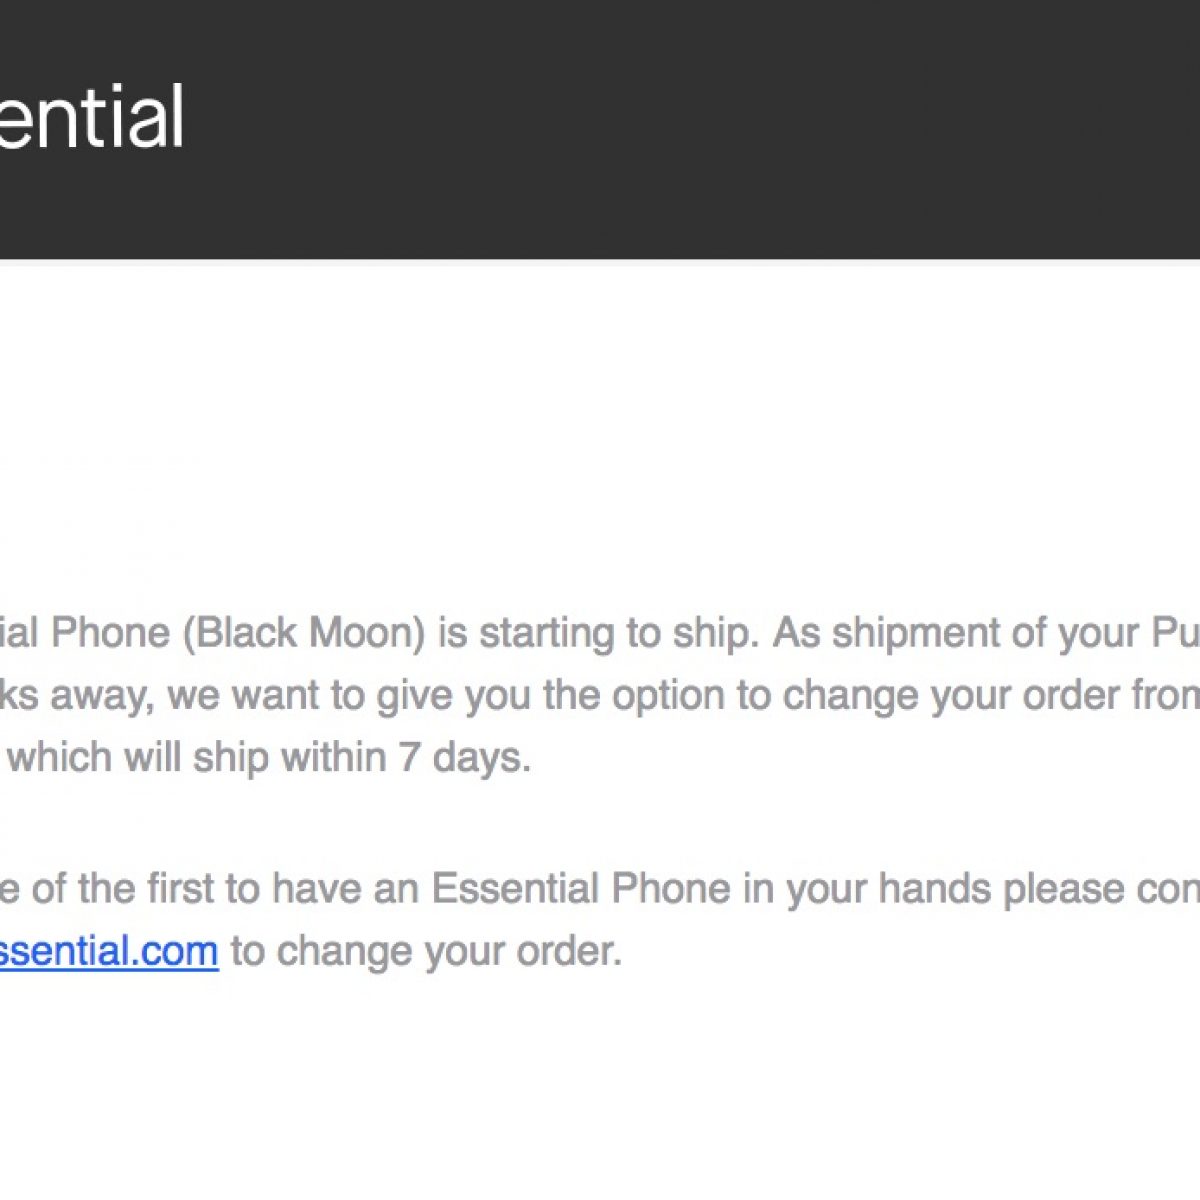Click the word "which" in the third line

(x=60, y=757)
